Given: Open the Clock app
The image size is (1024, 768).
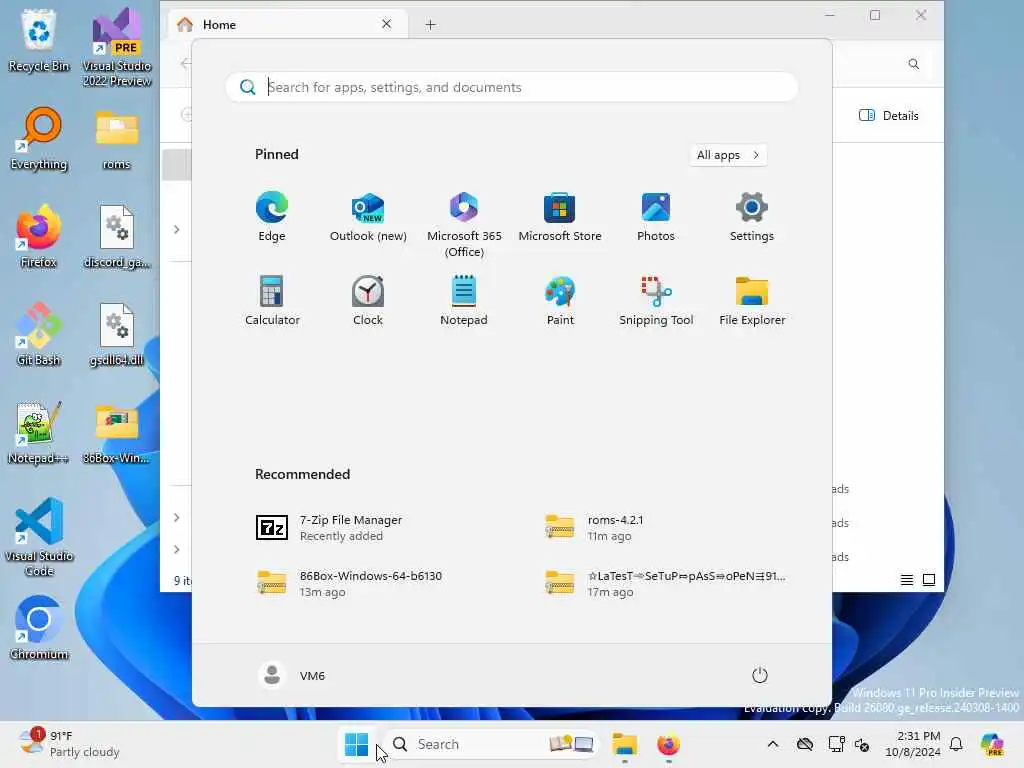Looking at the screenshot, I should point(368,300).
